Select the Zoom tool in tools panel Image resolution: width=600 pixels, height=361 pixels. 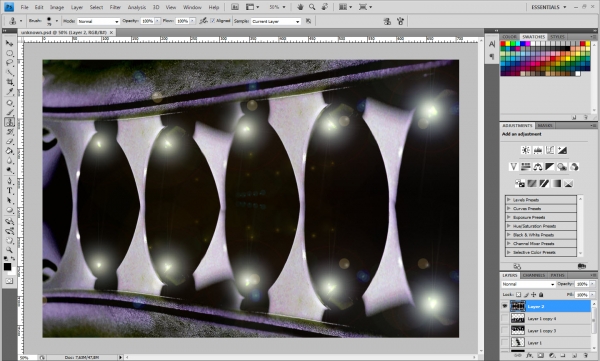(x=9, y=250)
